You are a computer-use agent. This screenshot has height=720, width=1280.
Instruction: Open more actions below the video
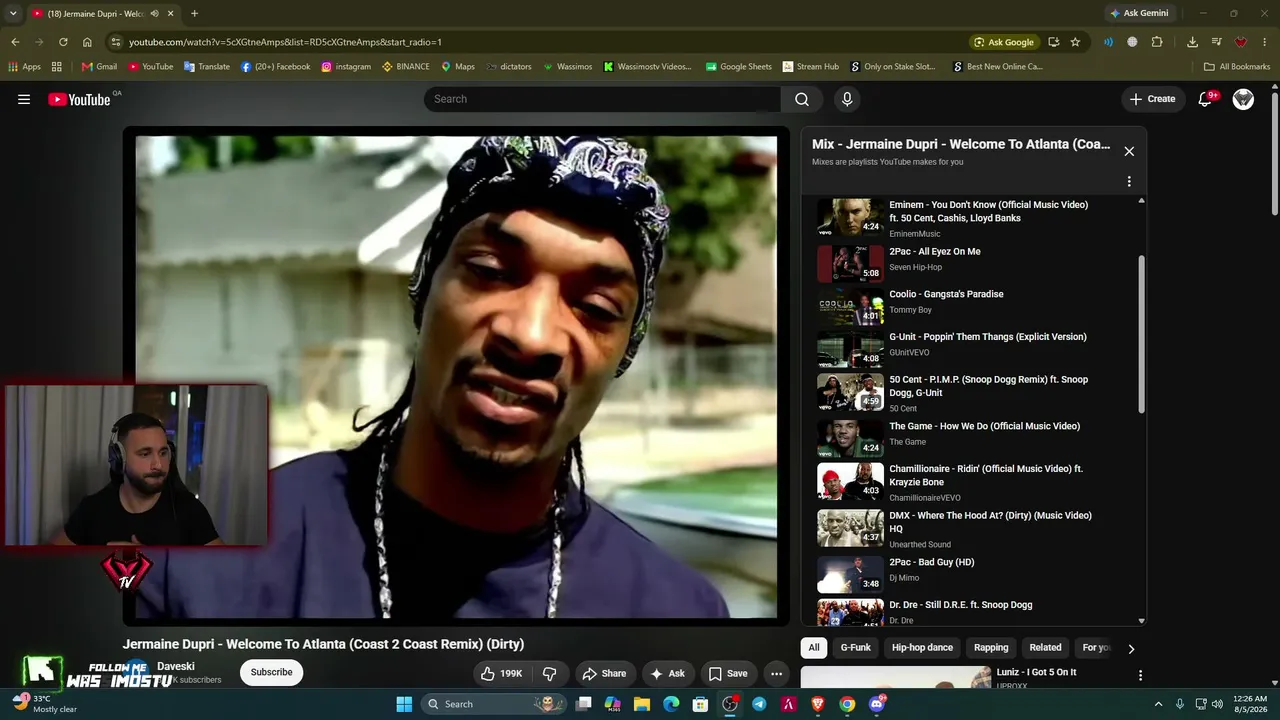776,673
